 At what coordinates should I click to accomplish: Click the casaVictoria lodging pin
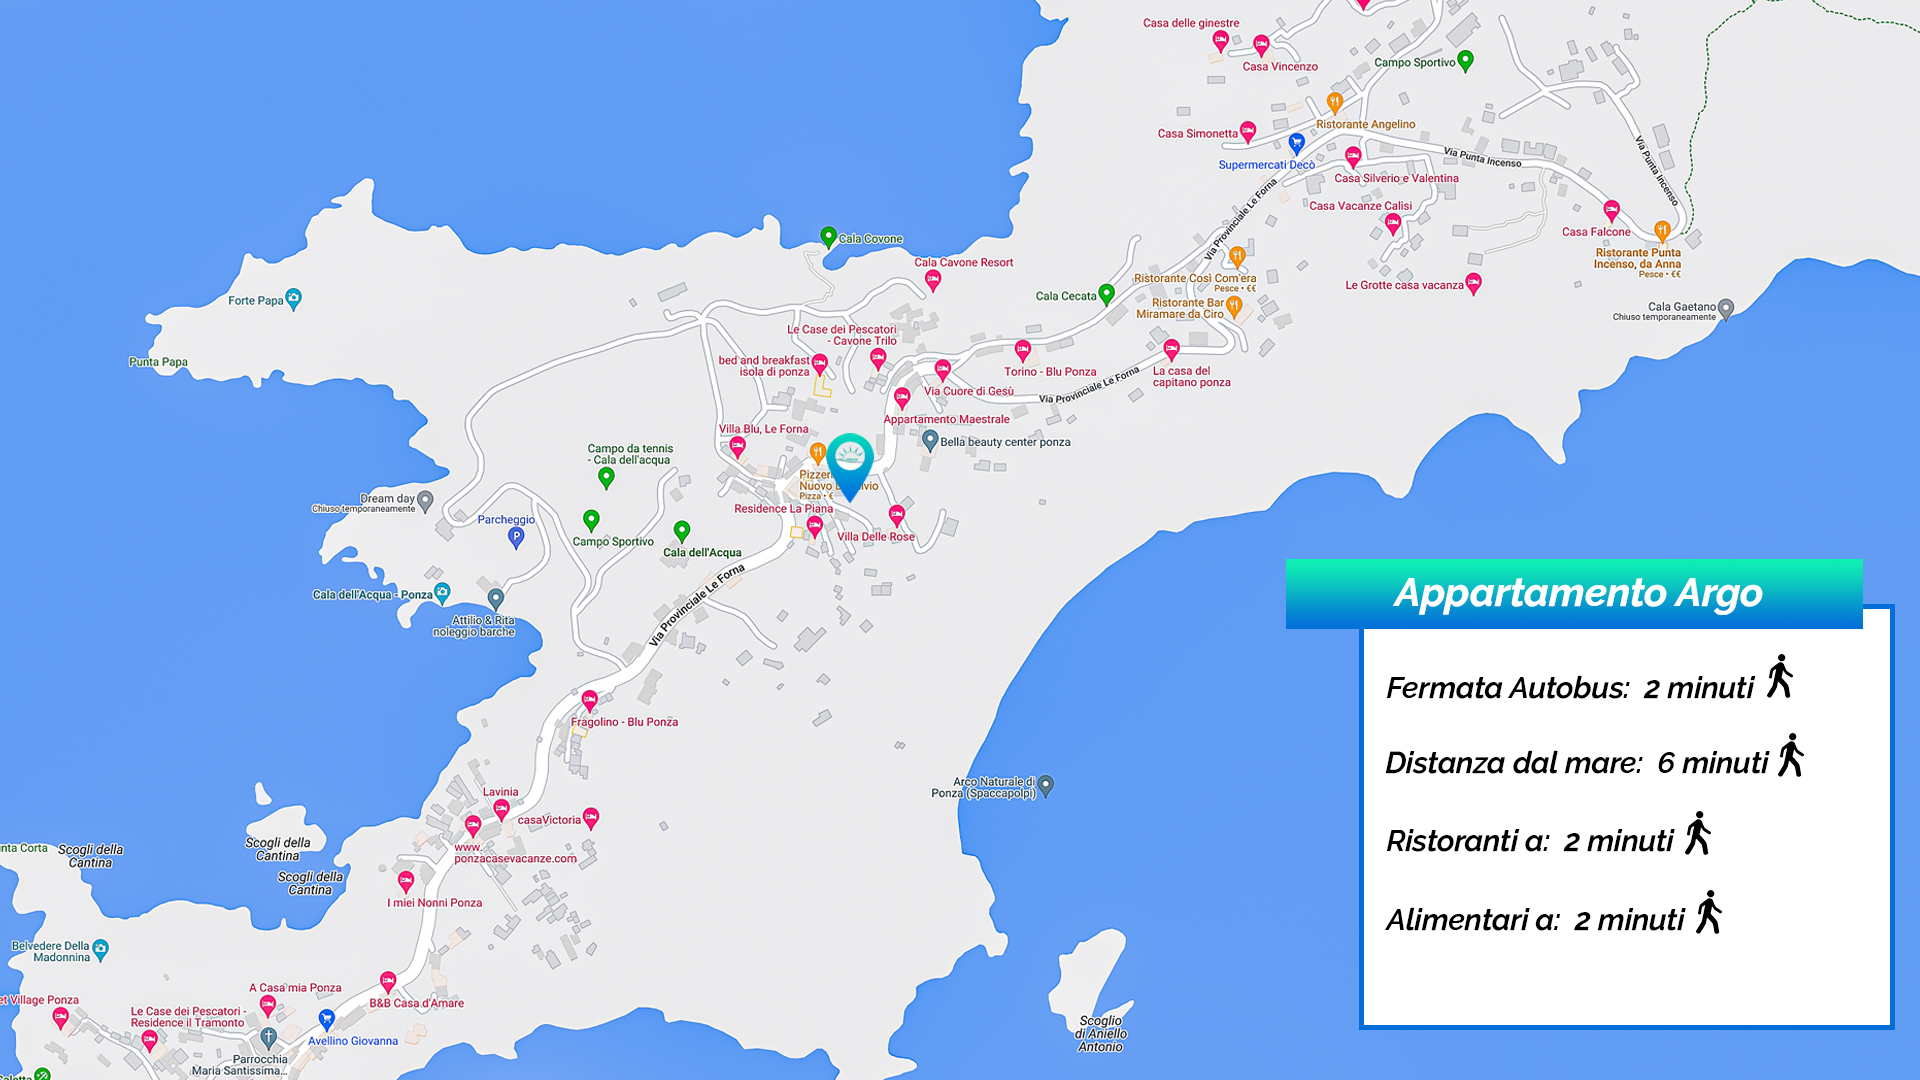click(591, 818)
